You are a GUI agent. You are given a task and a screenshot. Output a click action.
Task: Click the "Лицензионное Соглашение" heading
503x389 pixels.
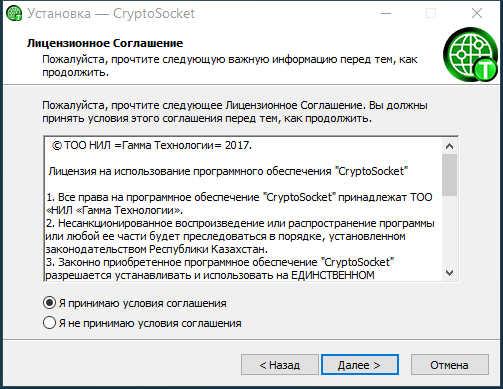(105, 43)
